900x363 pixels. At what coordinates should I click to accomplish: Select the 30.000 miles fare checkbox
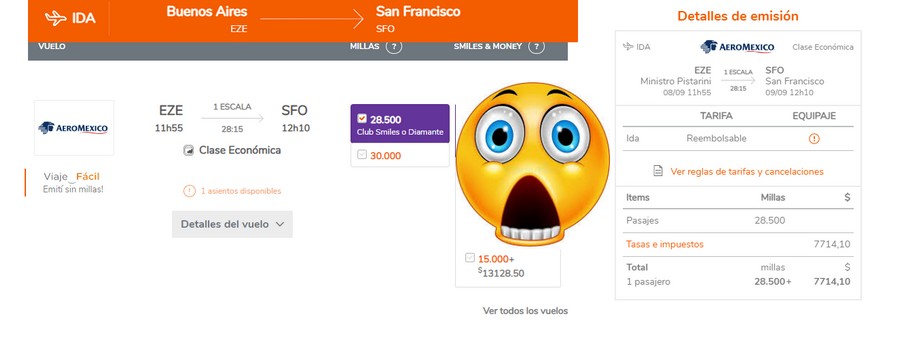[362, 155]
